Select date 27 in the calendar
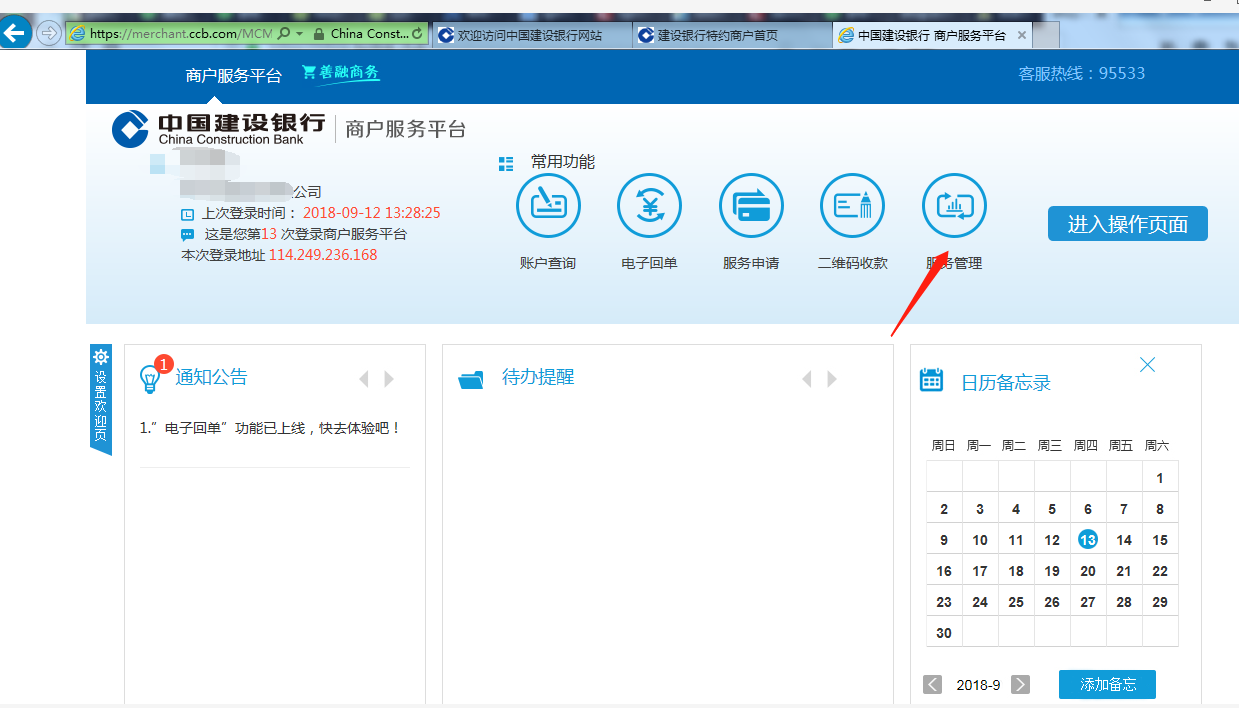 1088,602
